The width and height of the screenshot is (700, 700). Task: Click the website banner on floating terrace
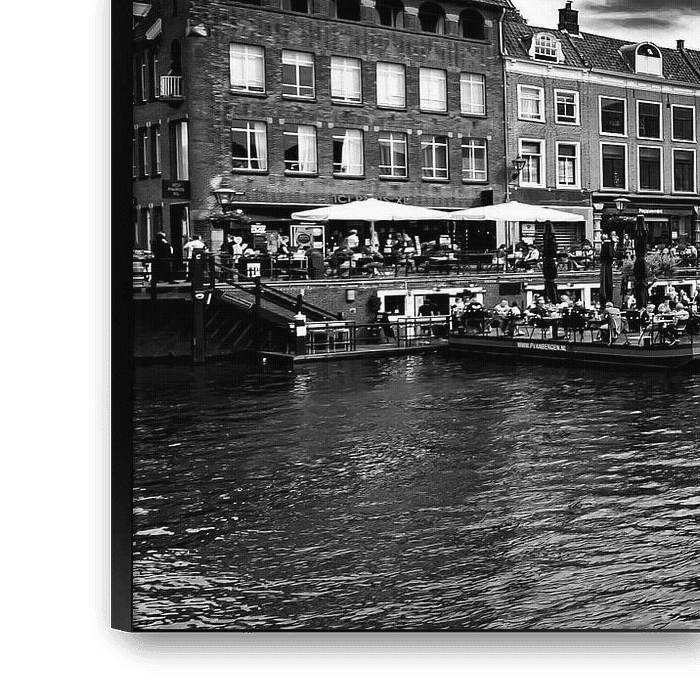point(541,346)
